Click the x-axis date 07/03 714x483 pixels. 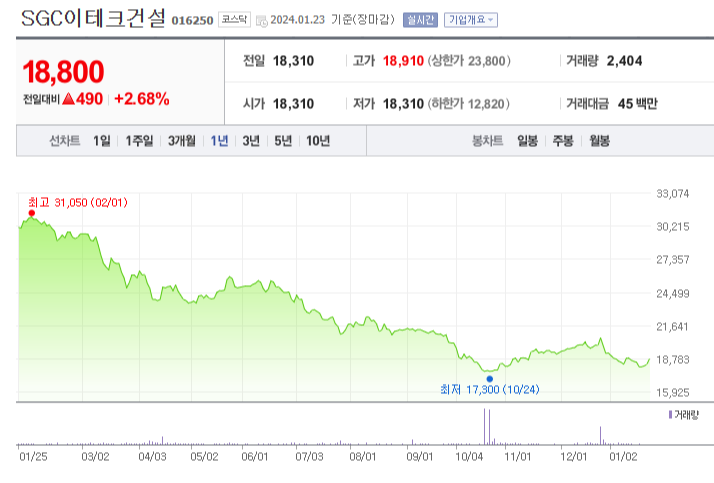[309, 456]
